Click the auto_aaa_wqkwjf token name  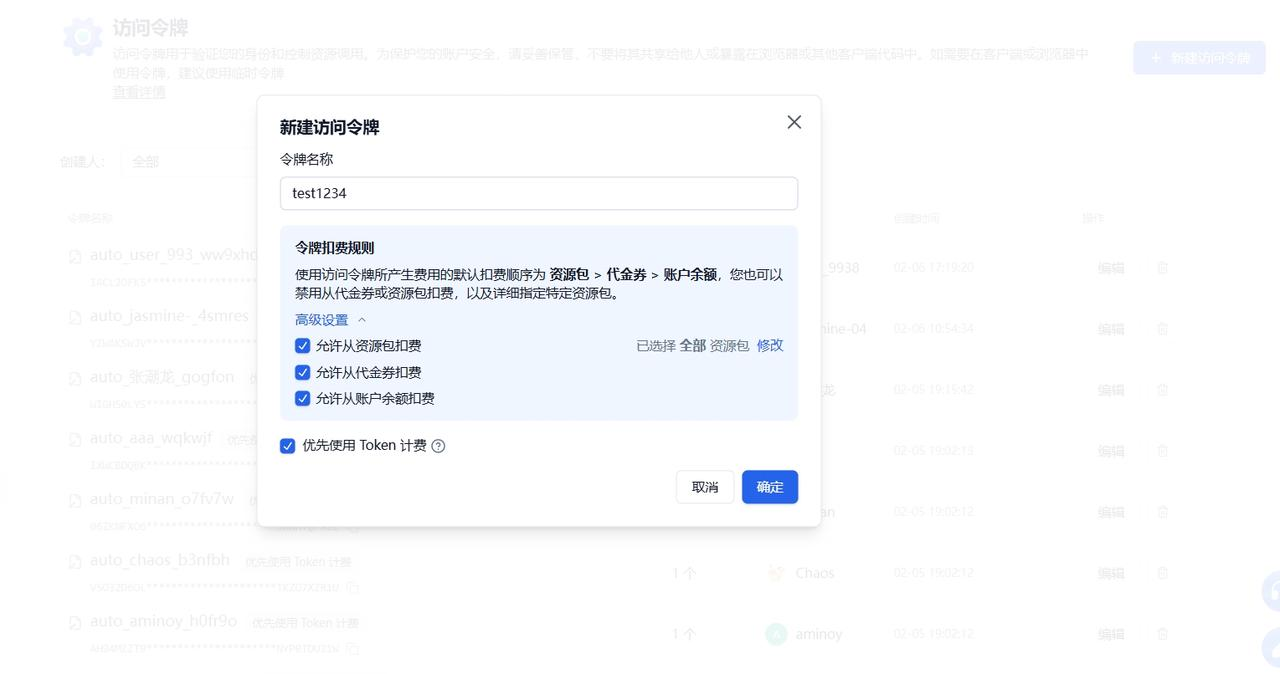(x=152, y=438)
